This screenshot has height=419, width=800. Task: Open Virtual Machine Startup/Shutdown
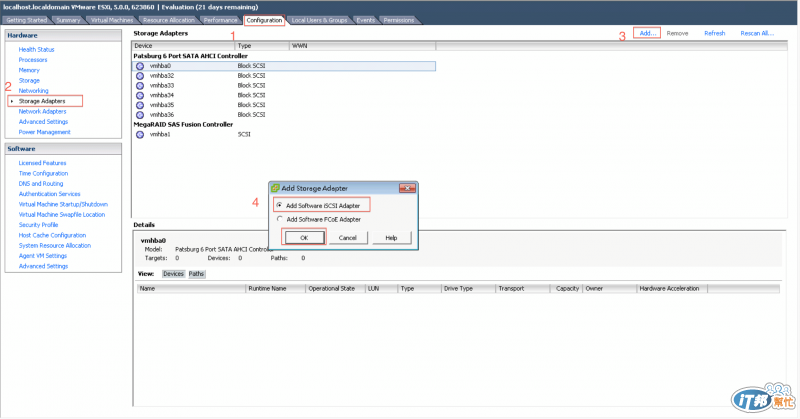pos(63,204)
